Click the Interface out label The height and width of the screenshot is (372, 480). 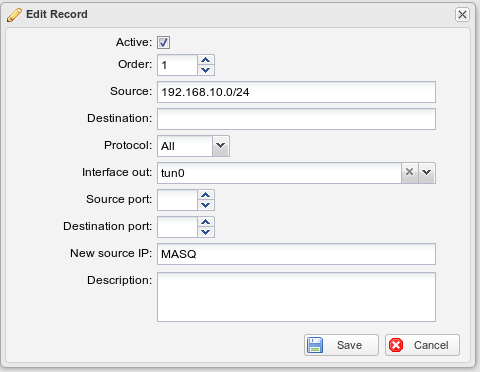(117, 172)
